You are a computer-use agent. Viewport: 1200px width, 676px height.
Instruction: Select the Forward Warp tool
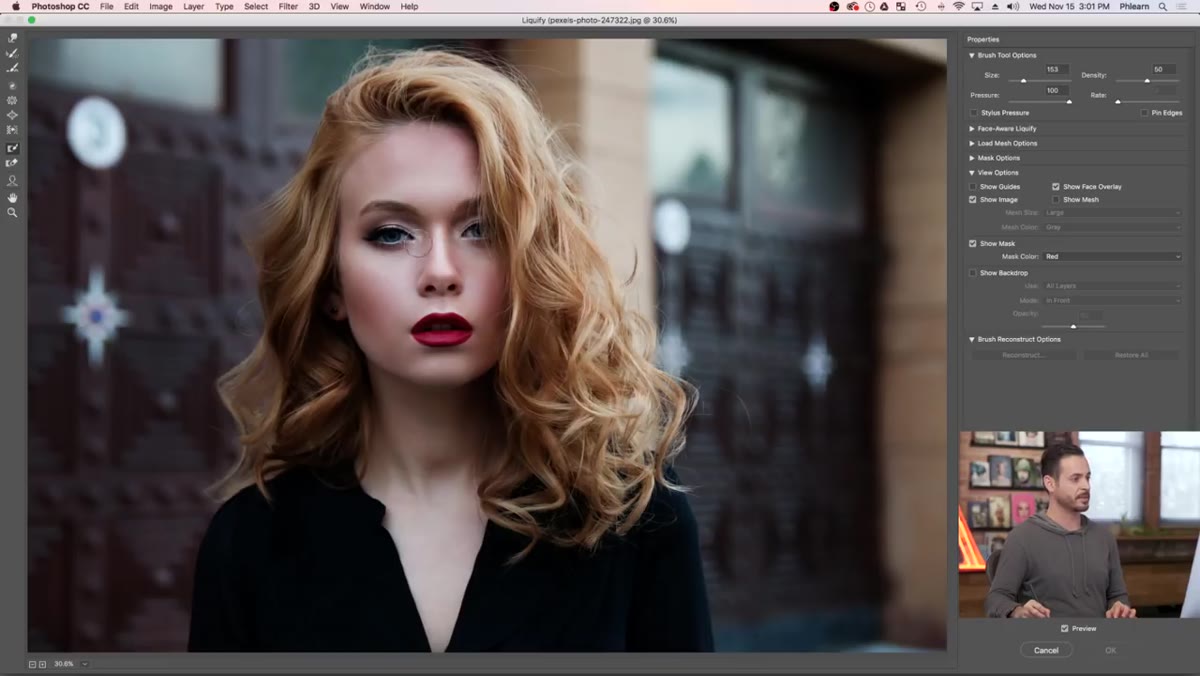pos(12,38)
